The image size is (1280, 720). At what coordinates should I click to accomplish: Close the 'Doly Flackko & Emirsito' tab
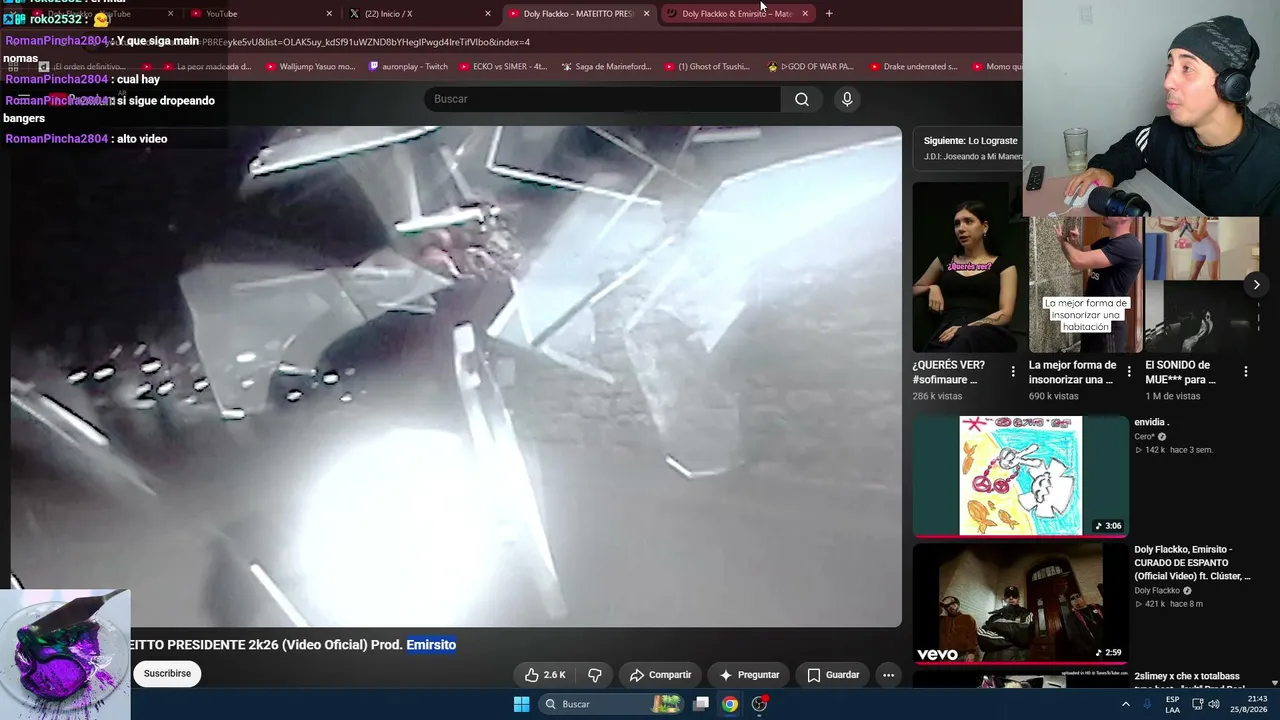[x=805, y=14]
